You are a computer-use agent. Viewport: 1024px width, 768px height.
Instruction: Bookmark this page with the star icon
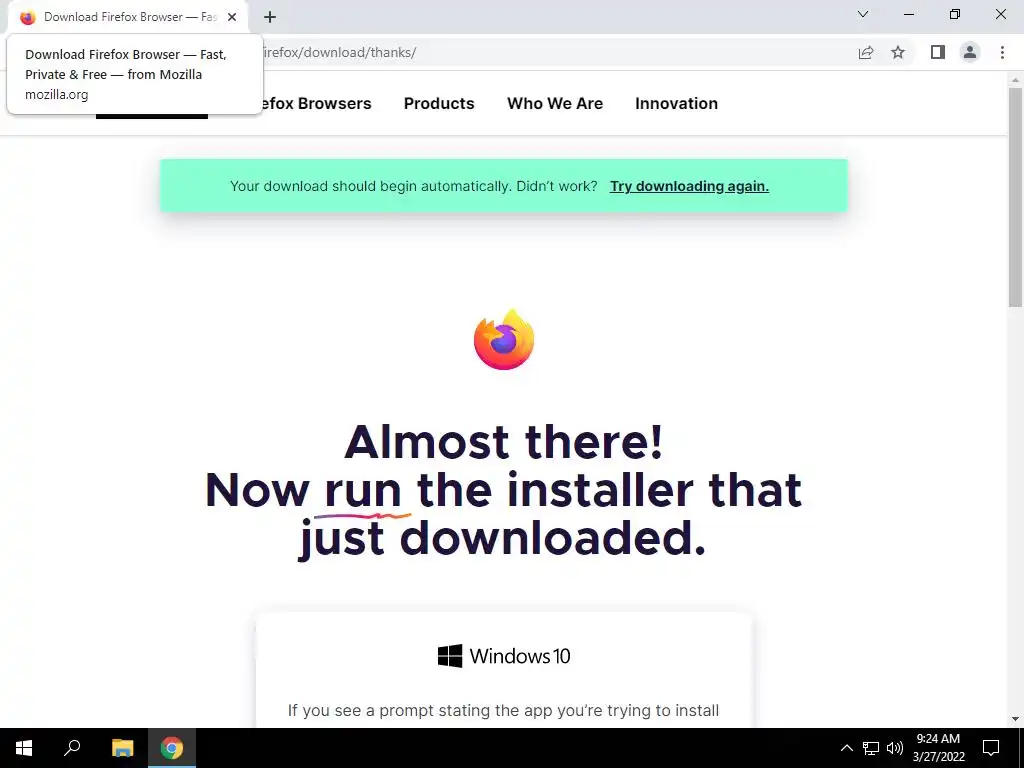(x=898, y=52)
